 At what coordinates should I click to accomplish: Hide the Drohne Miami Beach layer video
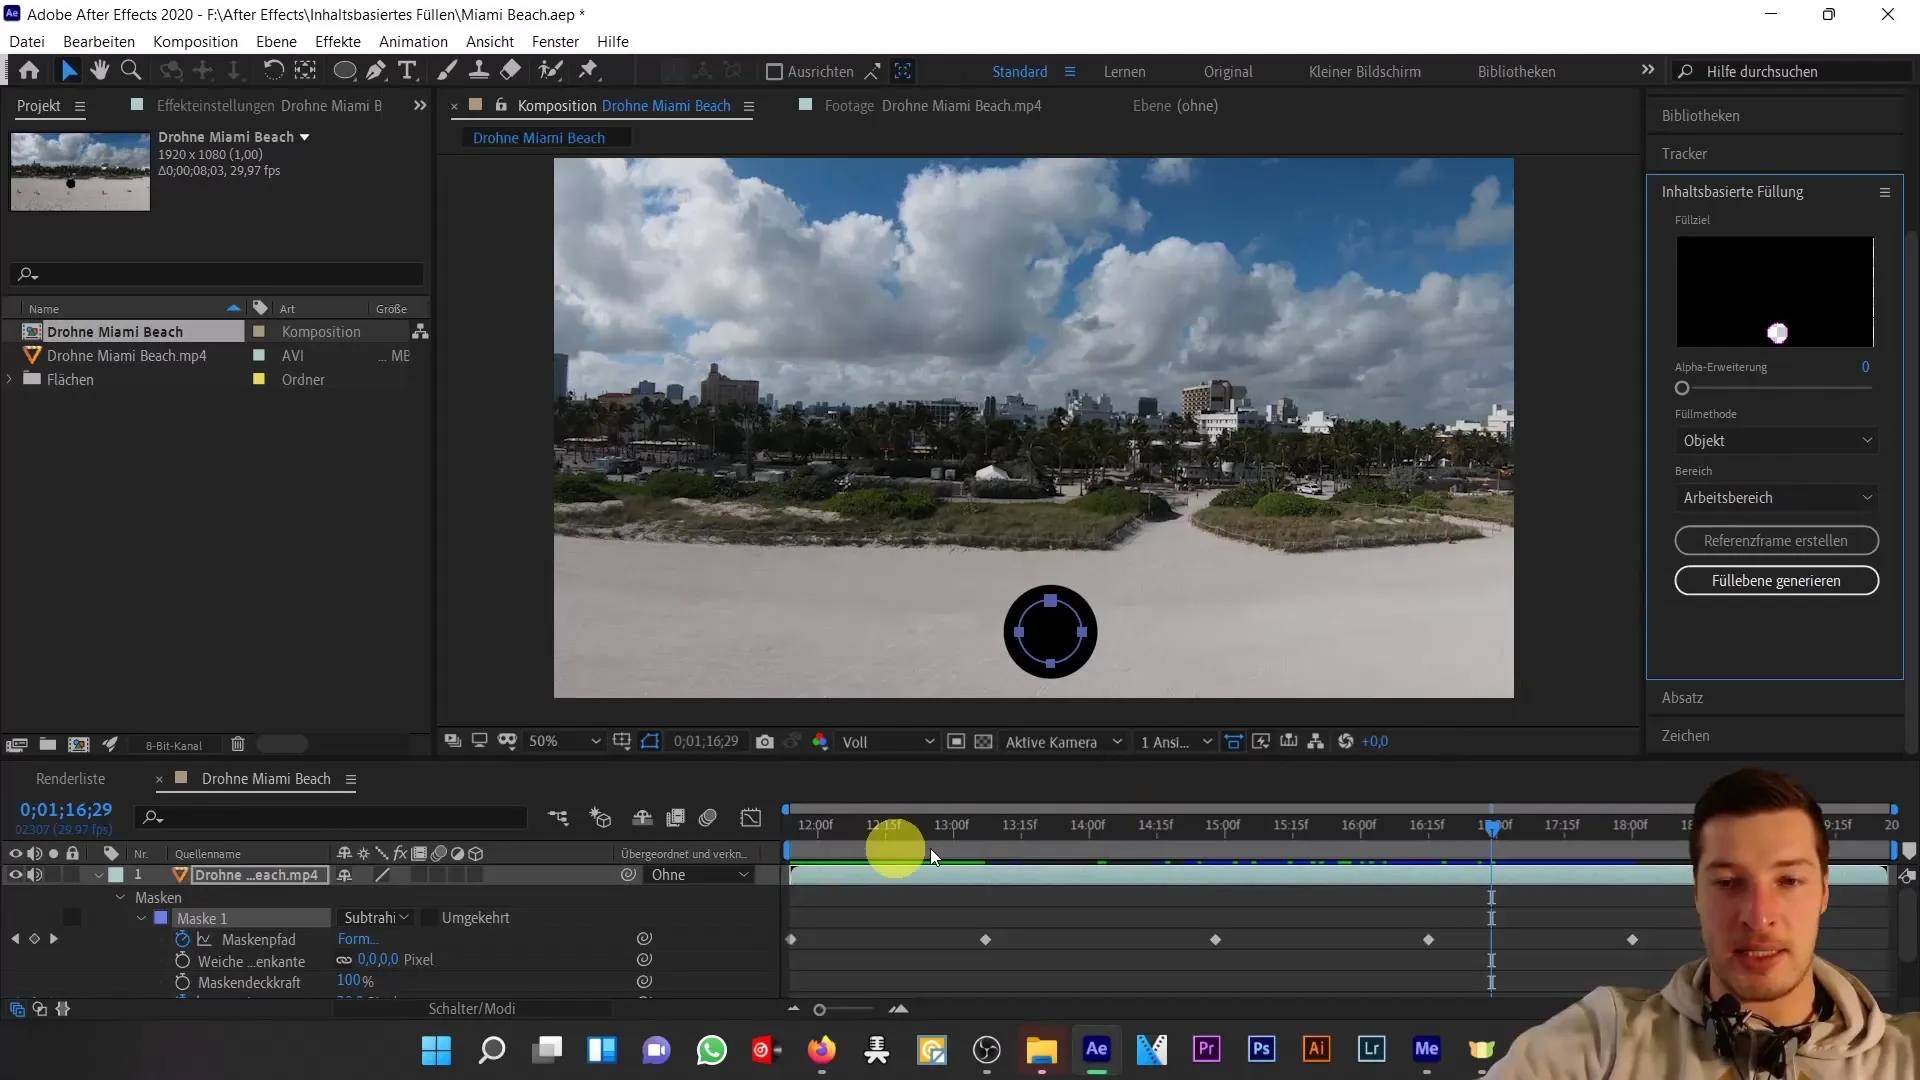[15, 875]
